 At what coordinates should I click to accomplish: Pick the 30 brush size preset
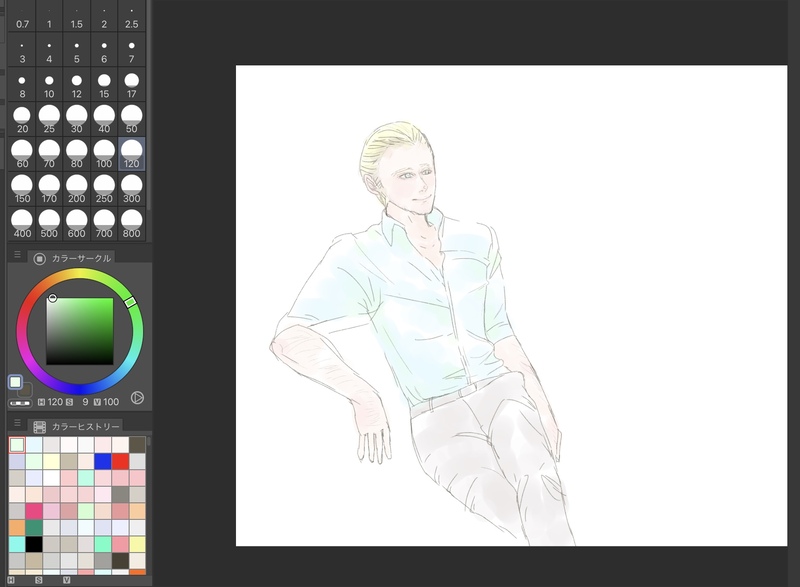(77, 119)
